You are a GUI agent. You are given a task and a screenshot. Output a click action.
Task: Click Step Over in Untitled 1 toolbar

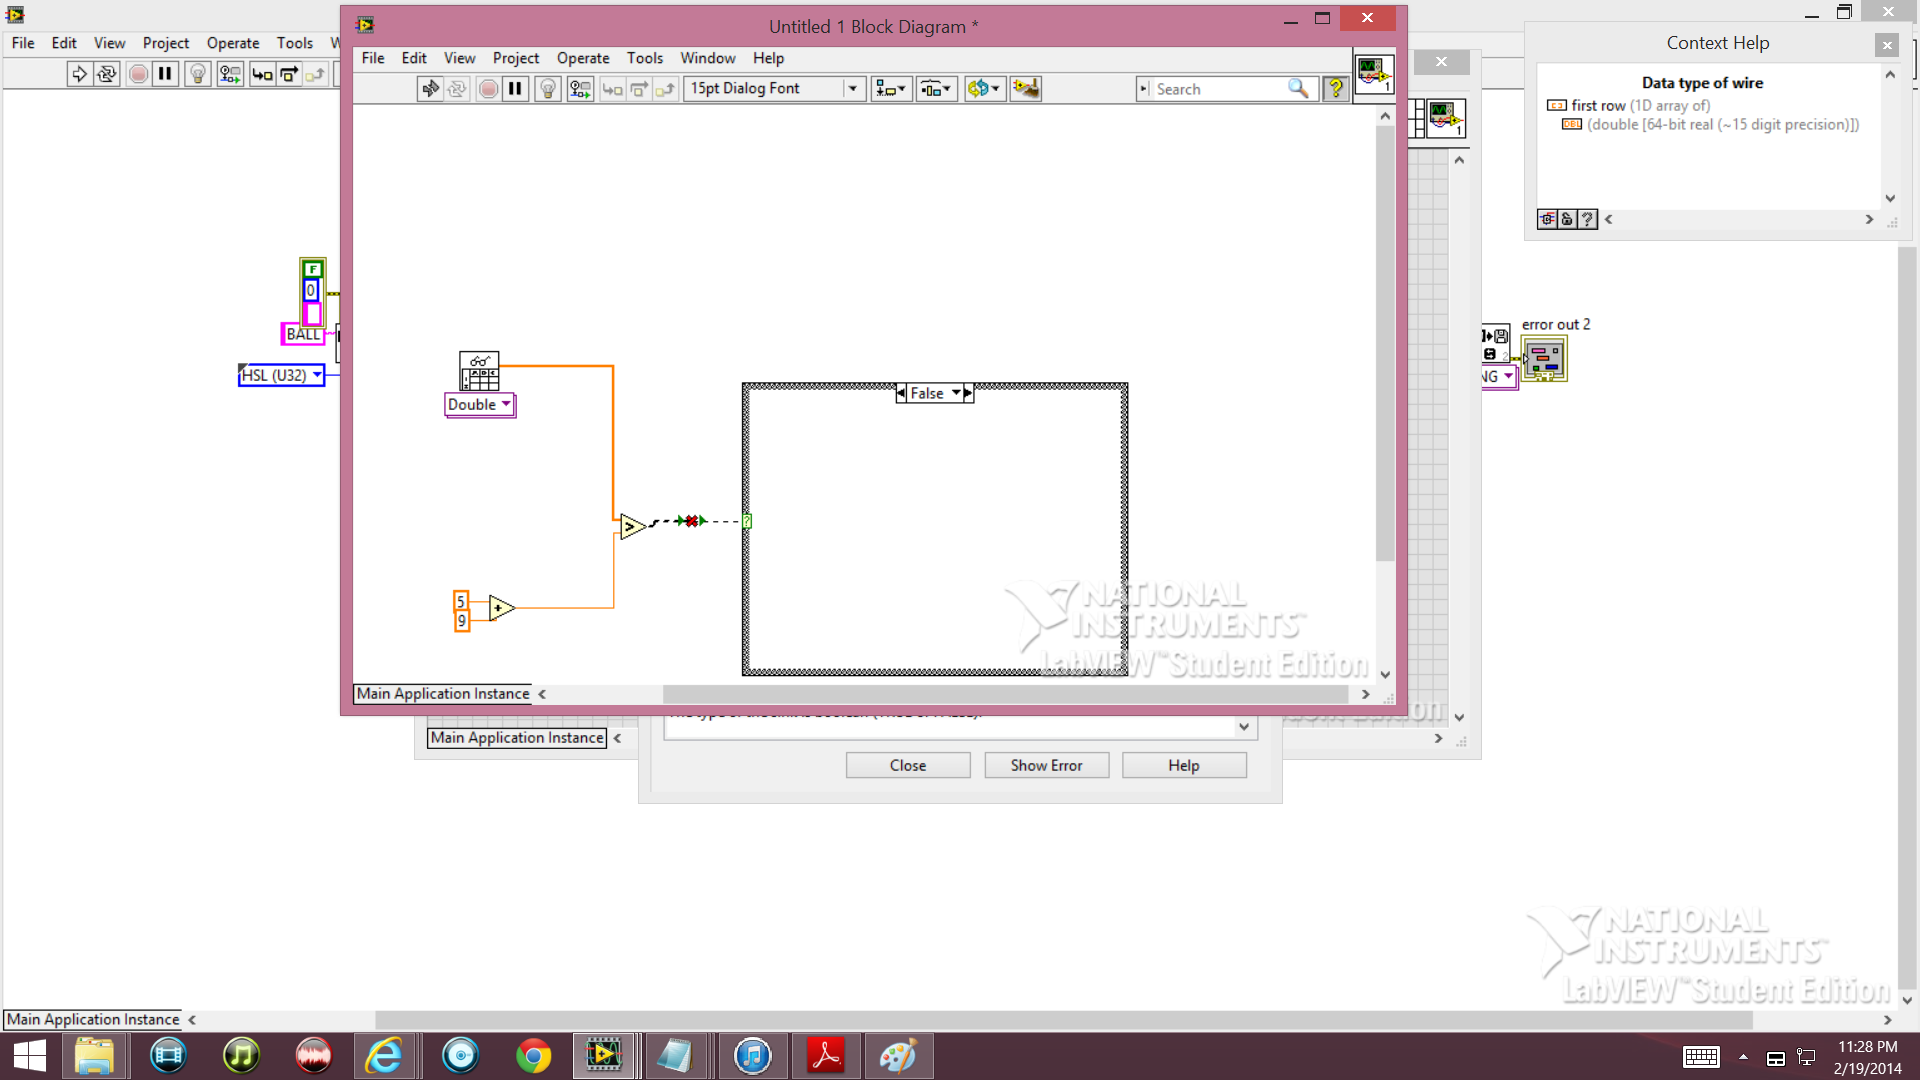pyautogui.click(x=639, y=89)
